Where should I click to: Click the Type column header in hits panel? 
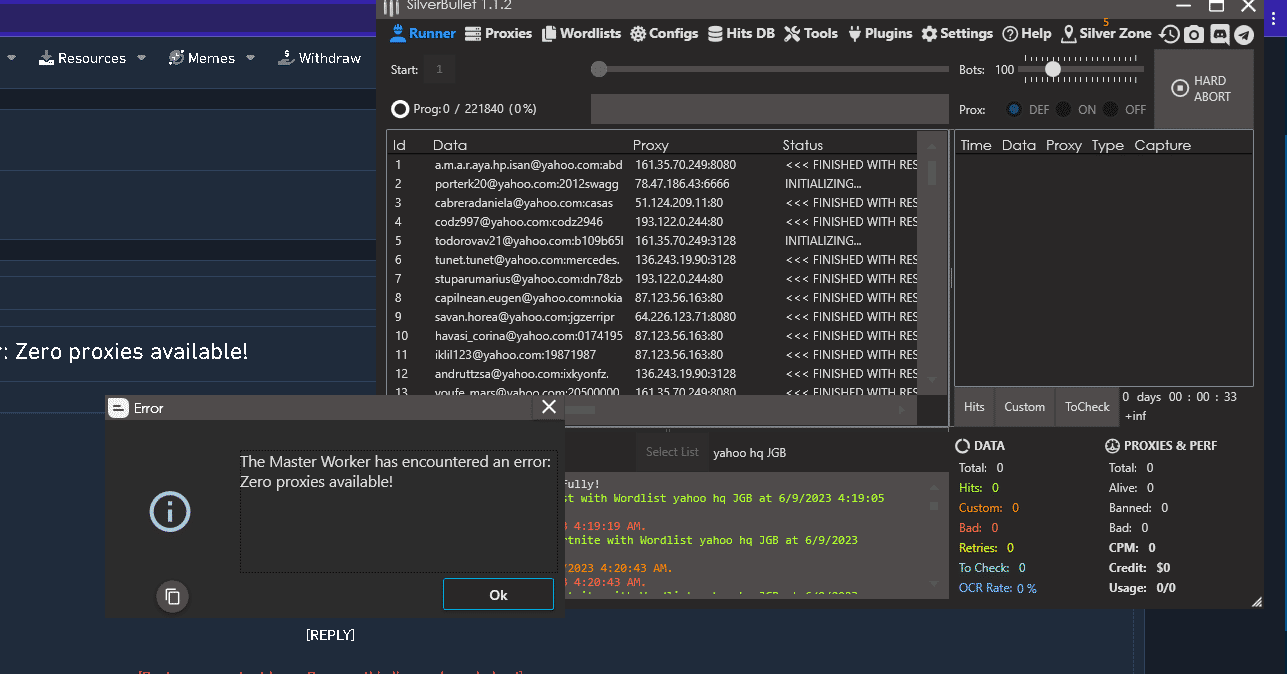(1108, 145)
